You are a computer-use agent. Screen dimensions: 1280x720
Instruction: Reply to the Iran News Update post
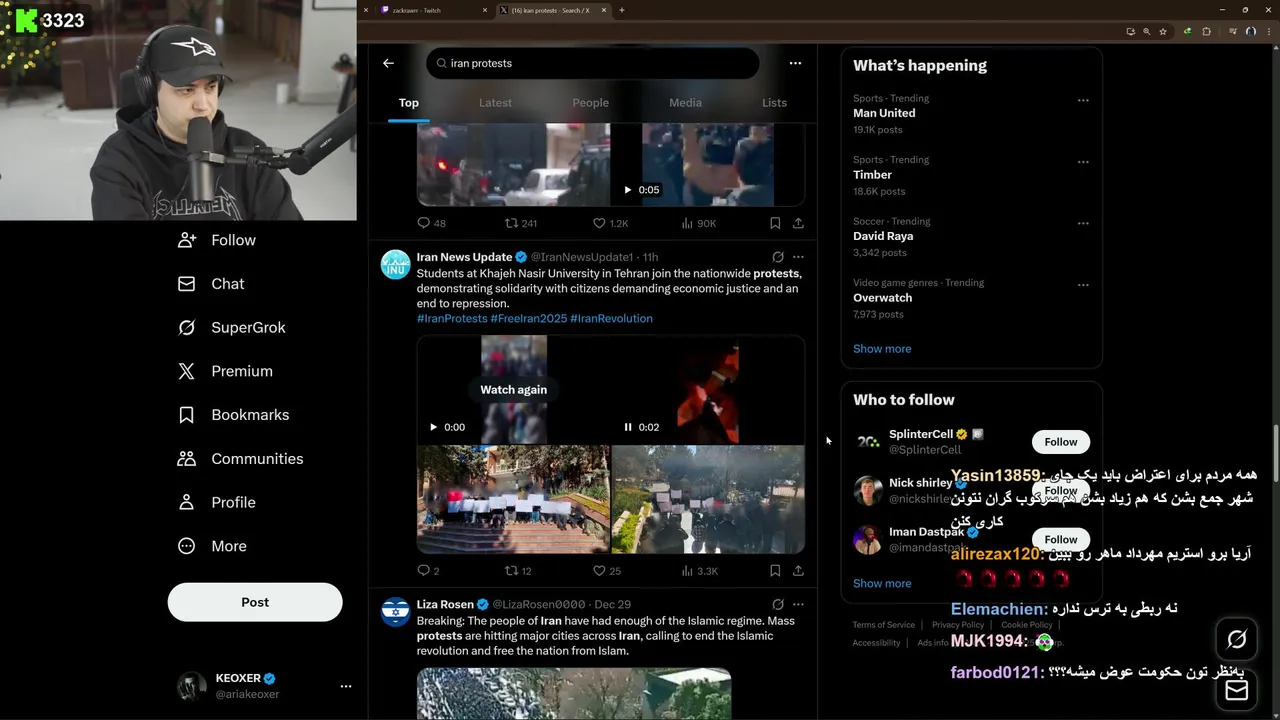click(427, 571)
